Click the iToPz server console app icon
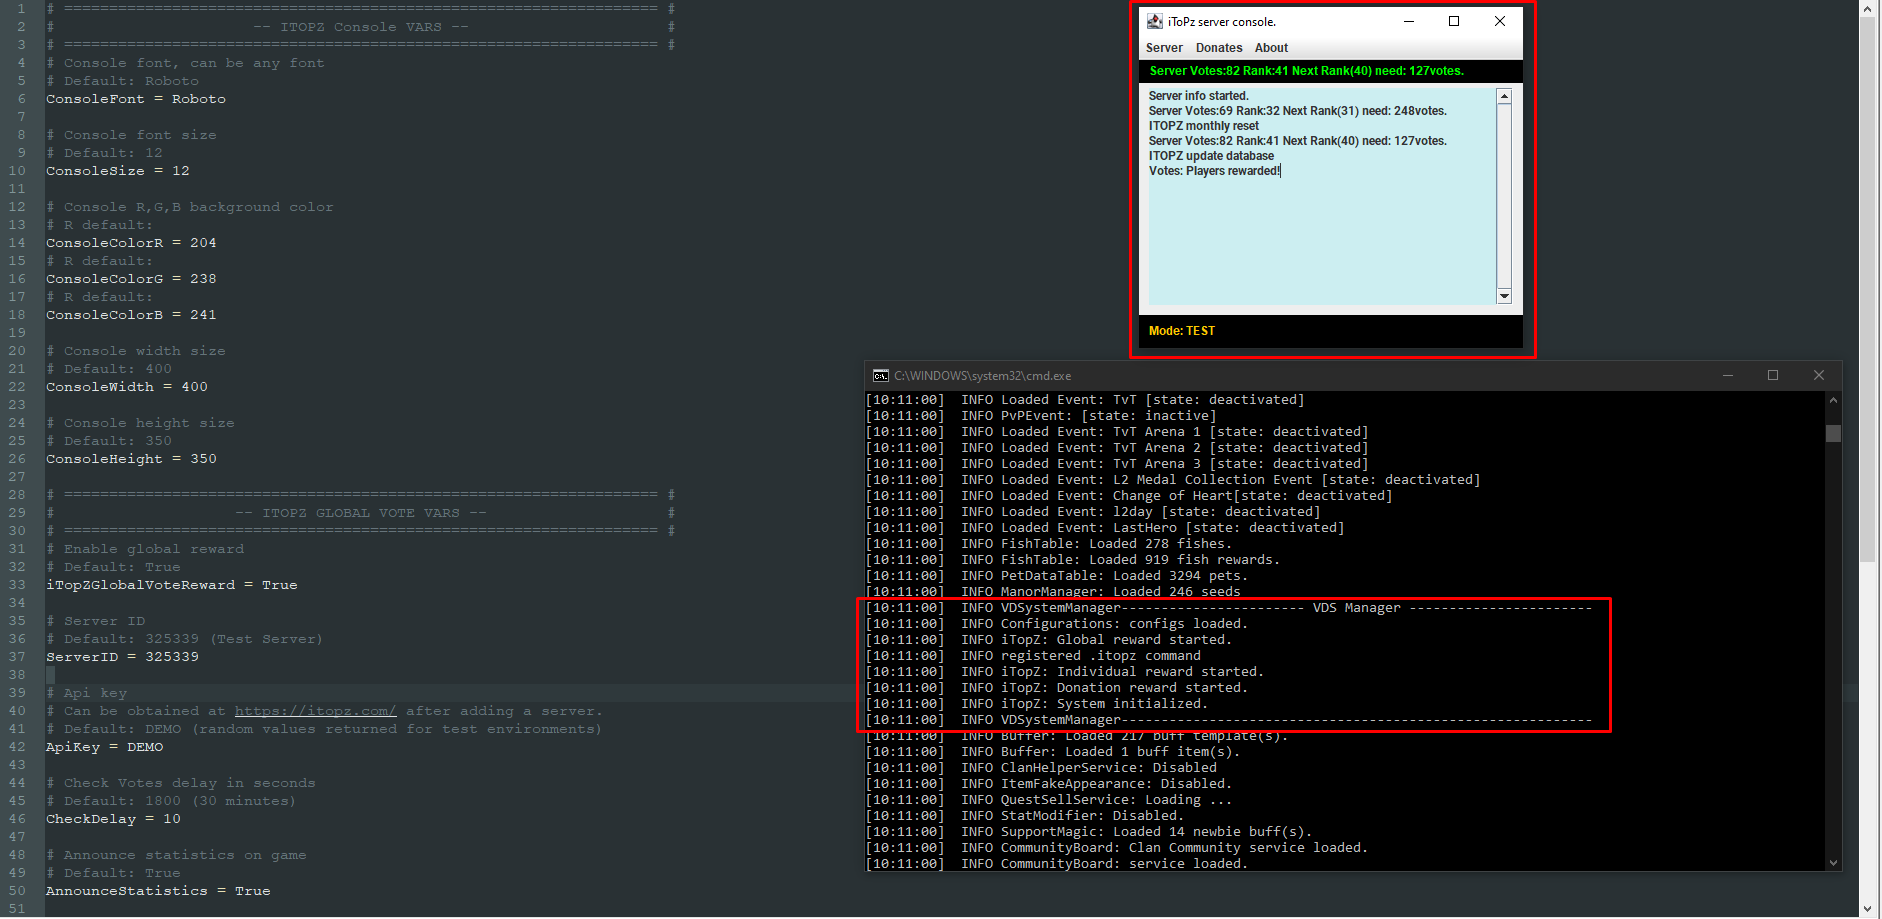1882x919 pixels. [1155, 21]
